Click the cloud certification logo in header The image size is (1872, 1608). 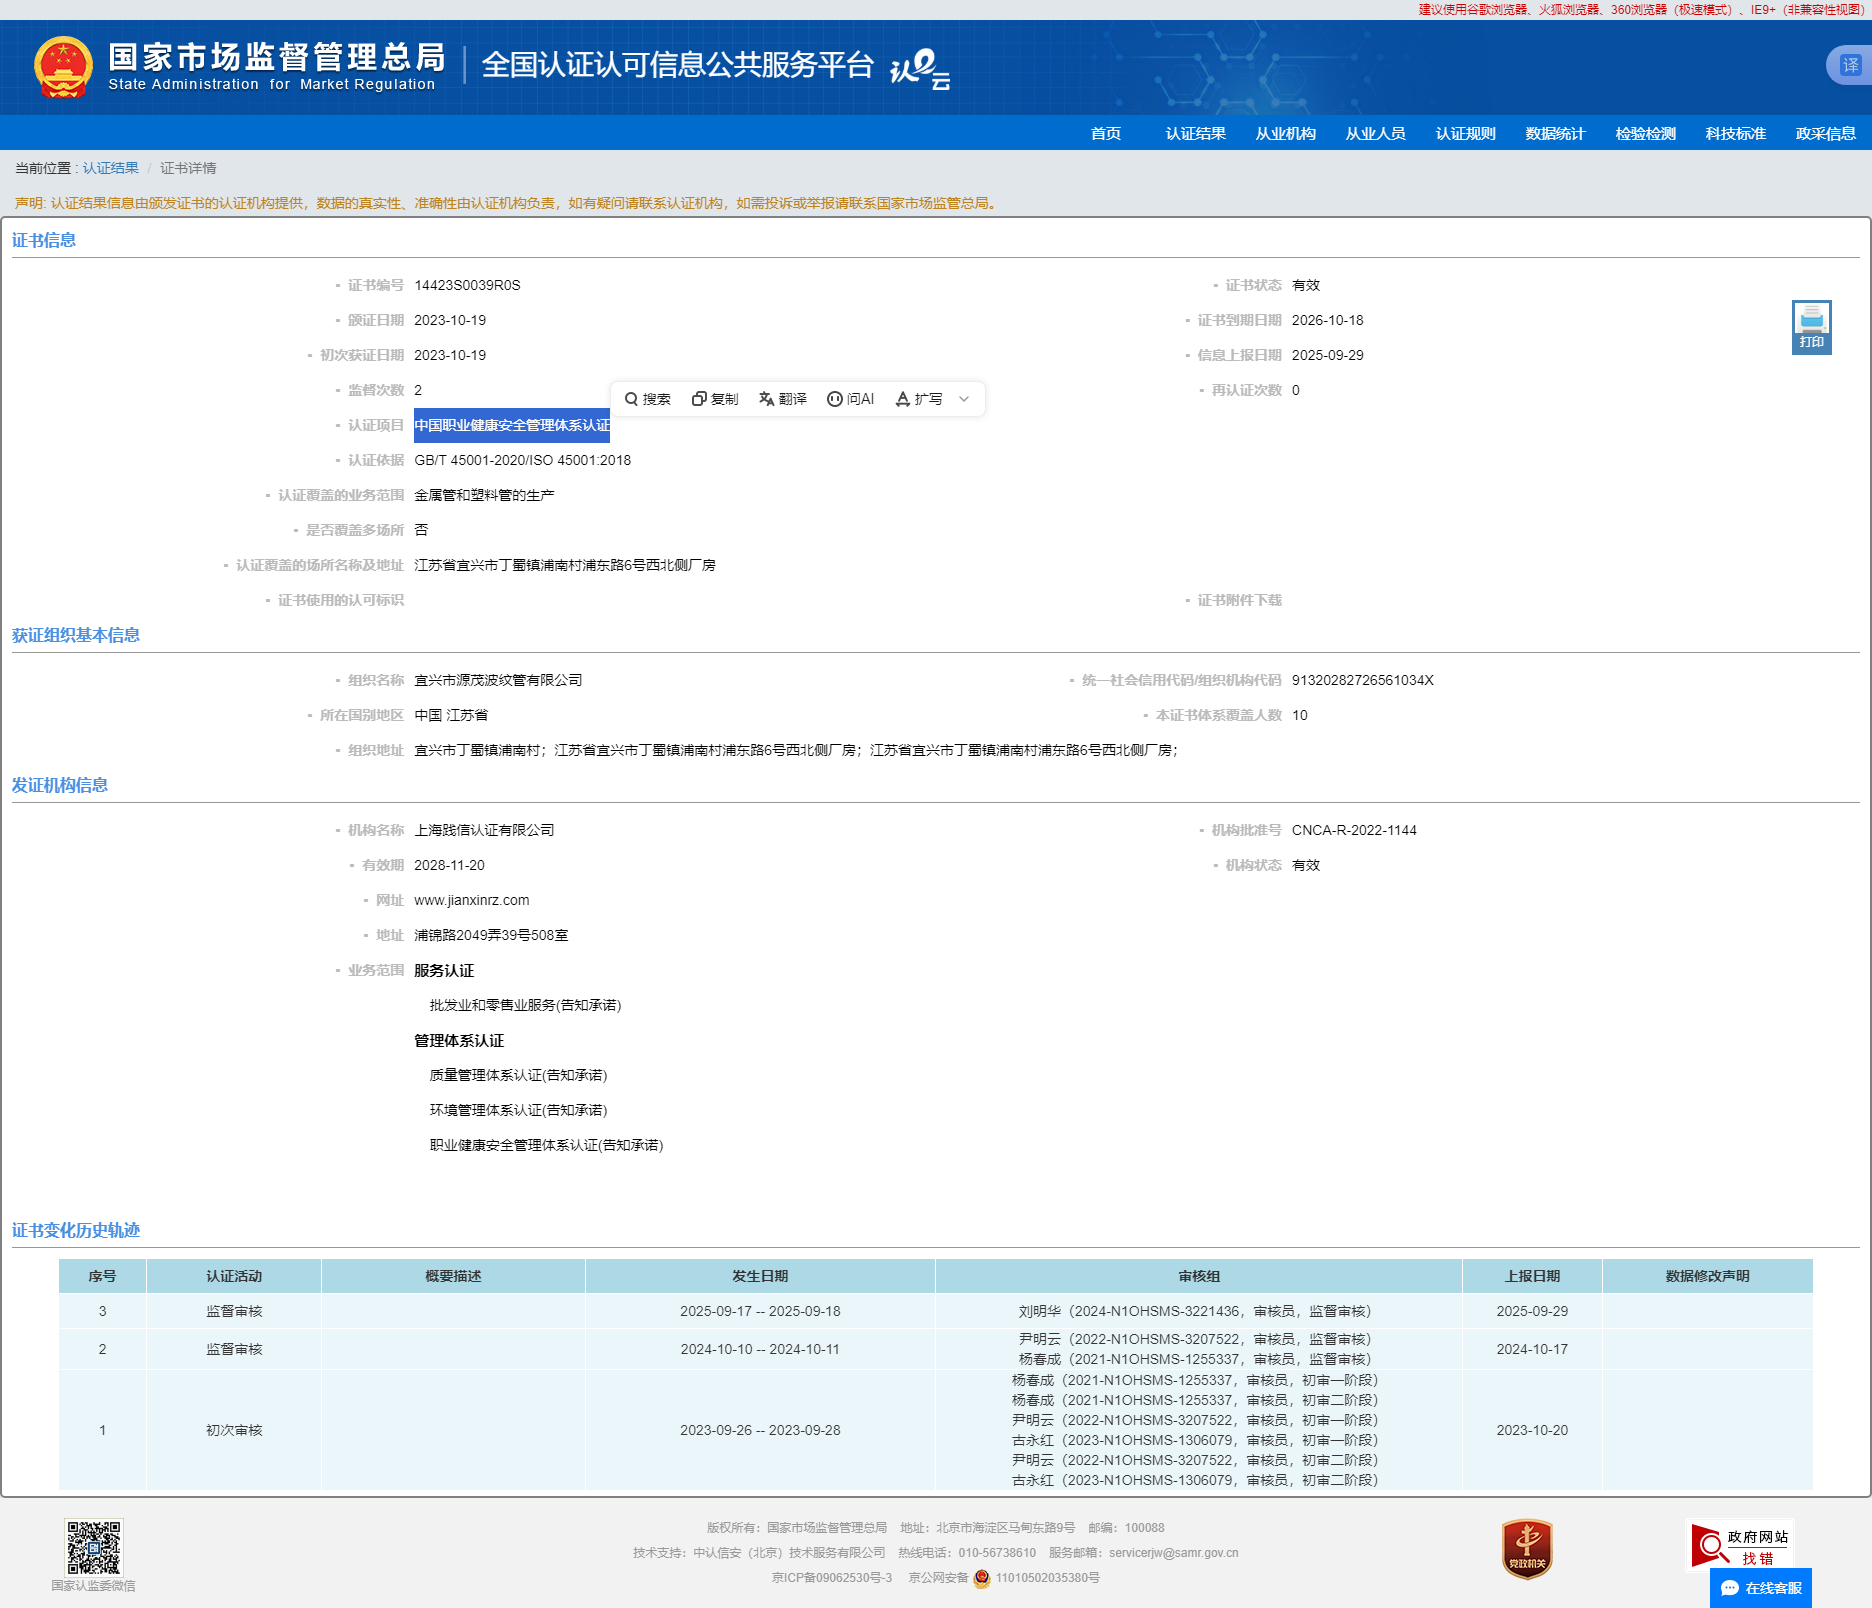point(920,68)
